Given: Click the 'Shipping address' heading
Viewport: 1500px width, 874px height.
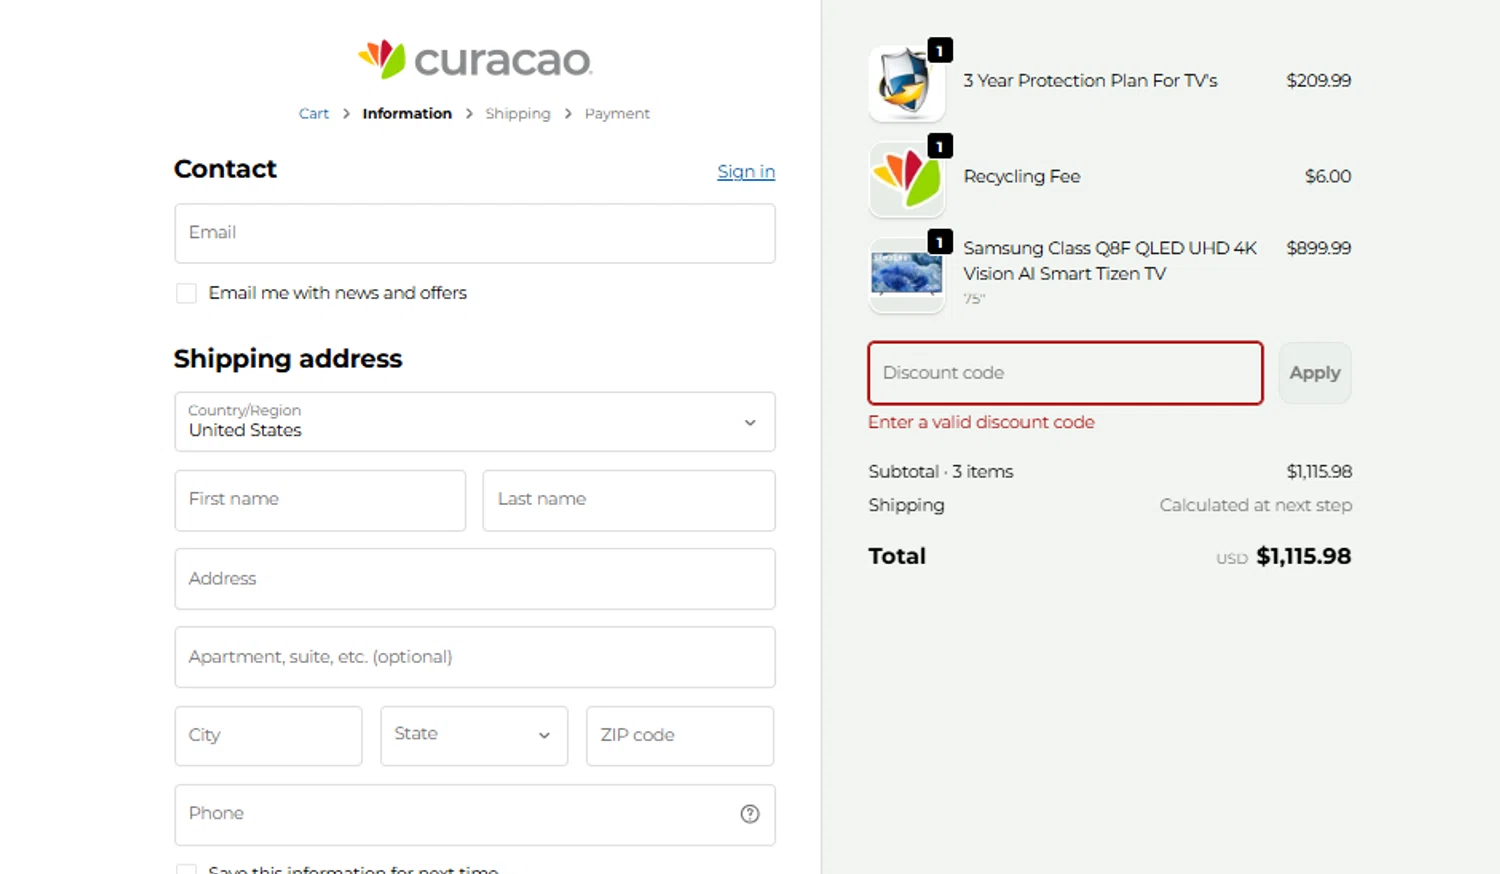Looking at the screenshot, I should [x=288, y=359].
